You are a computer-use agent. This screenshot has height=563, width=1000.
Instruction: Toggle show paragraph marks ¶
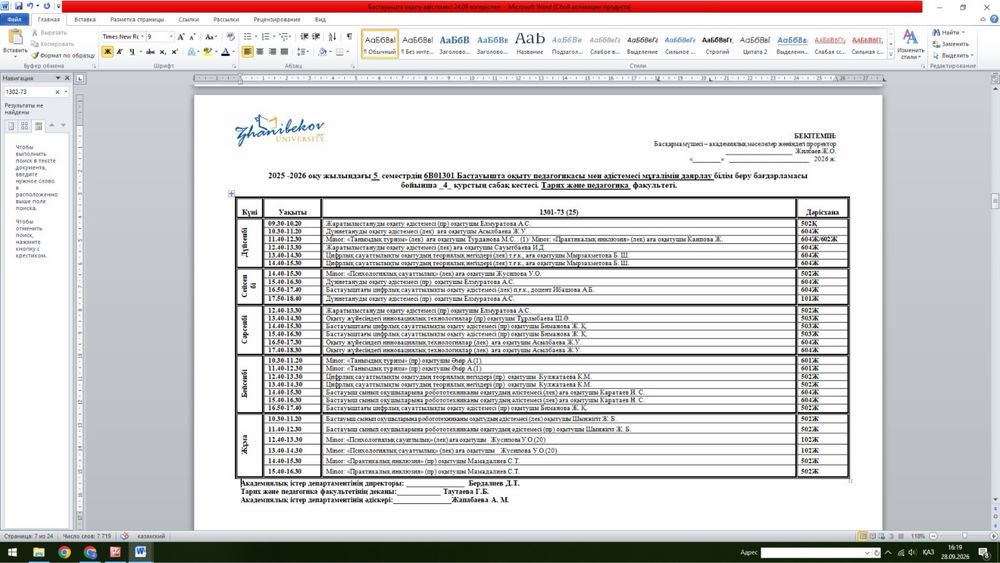(x=349, y=37)
